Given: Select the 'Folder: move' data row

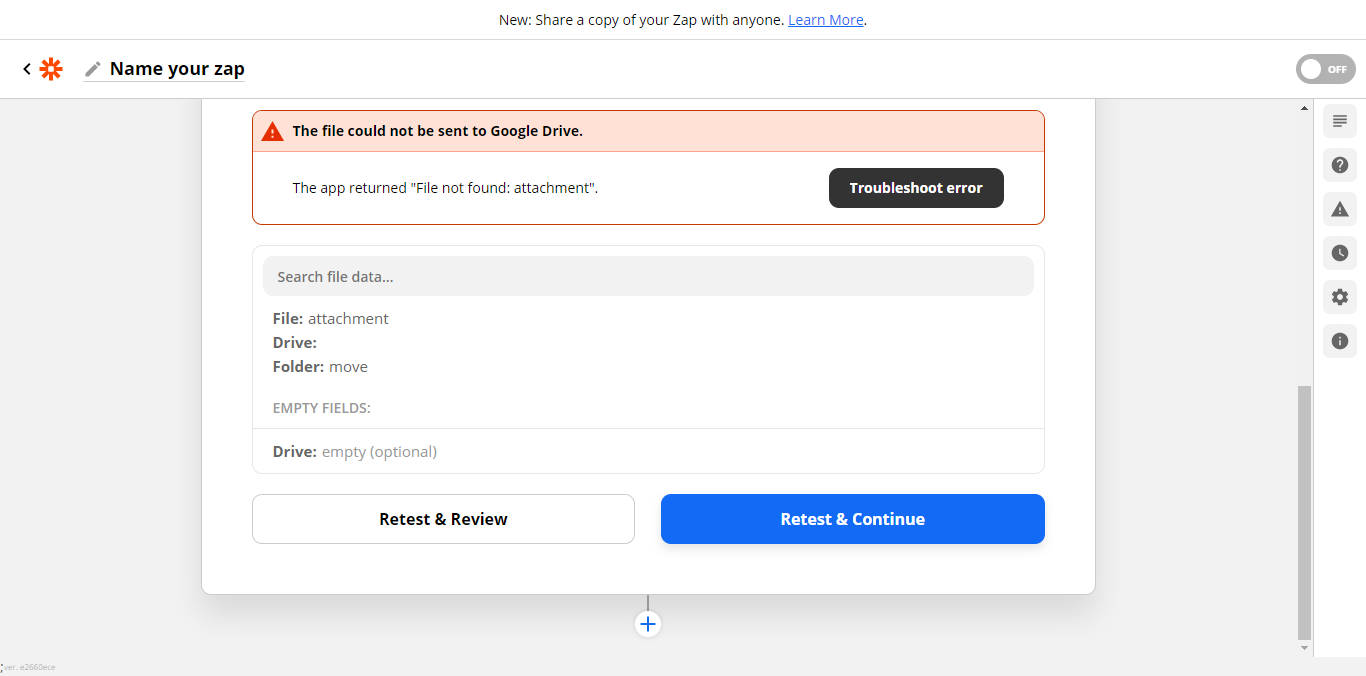Looking at the screenshot, I should click(x=320, y=367).
